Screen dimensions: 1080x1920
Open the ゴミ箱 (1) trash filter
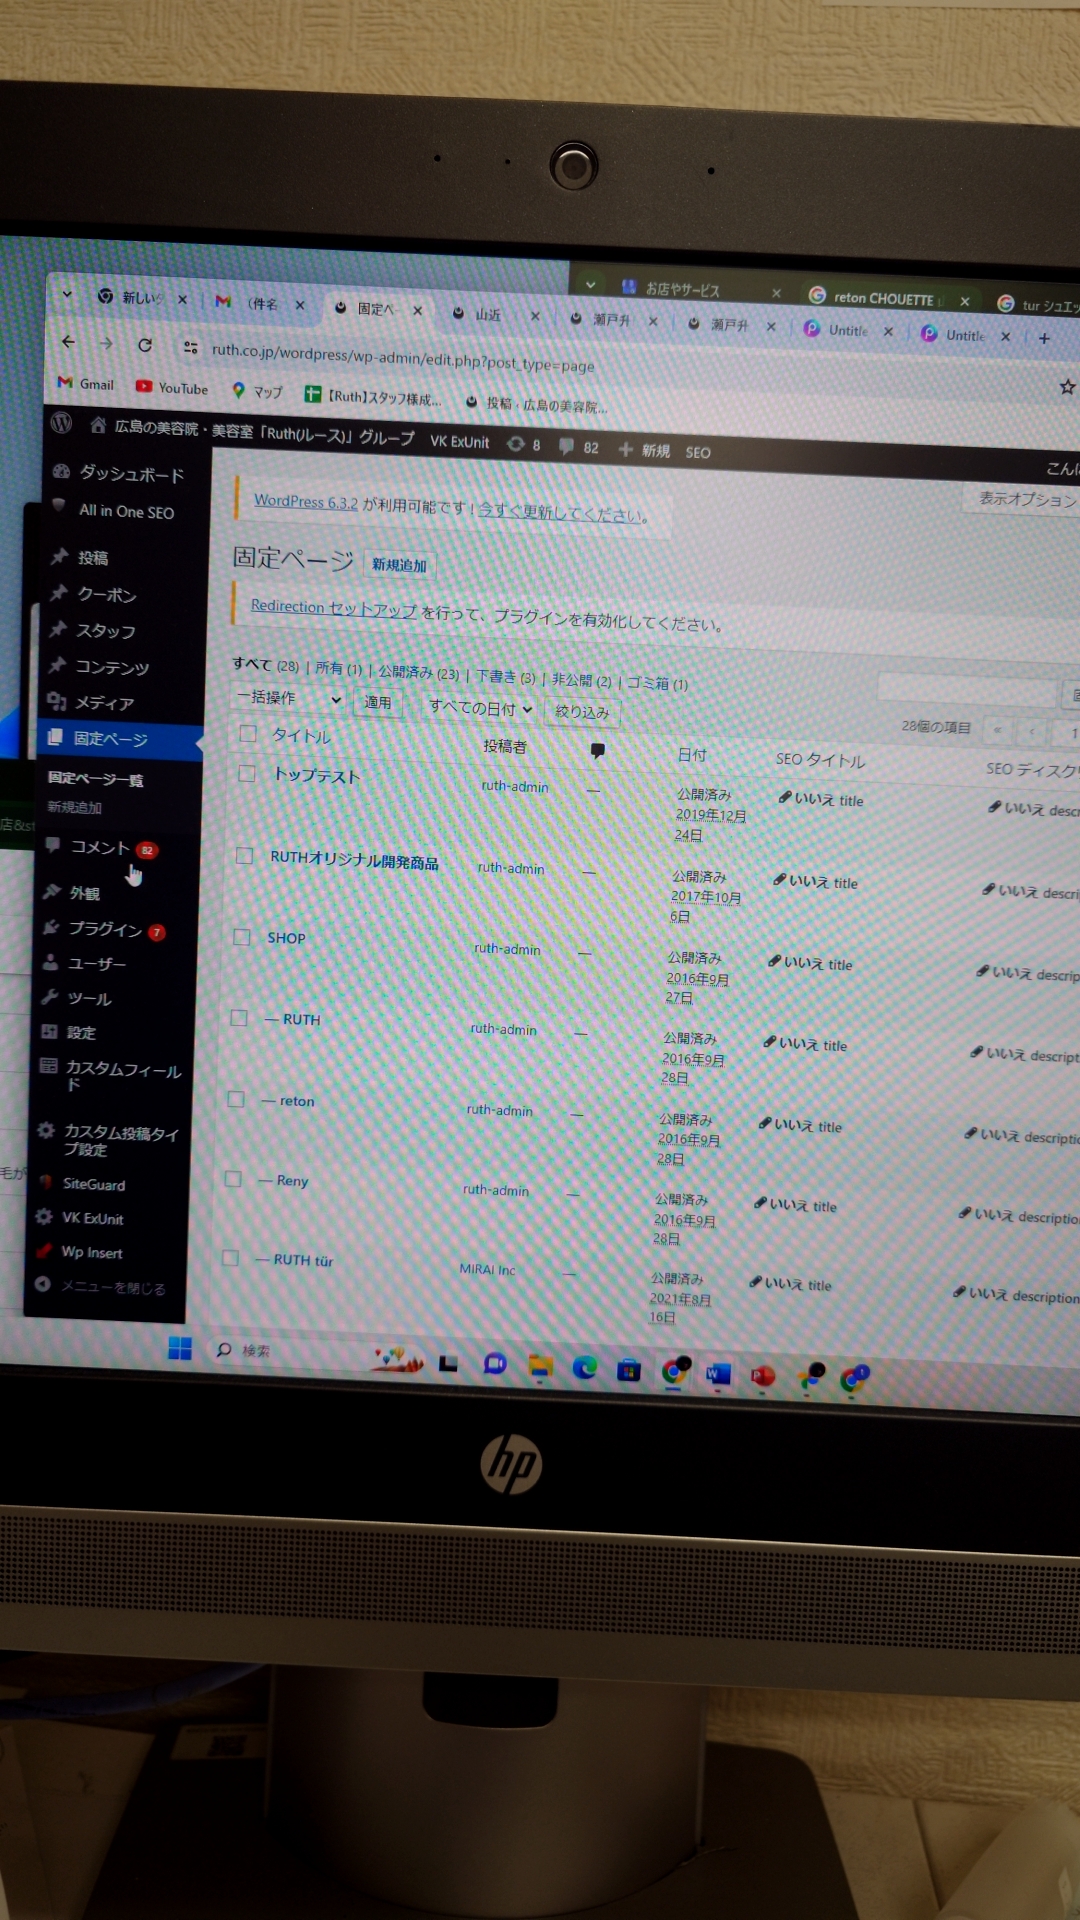tap(657, 683)
